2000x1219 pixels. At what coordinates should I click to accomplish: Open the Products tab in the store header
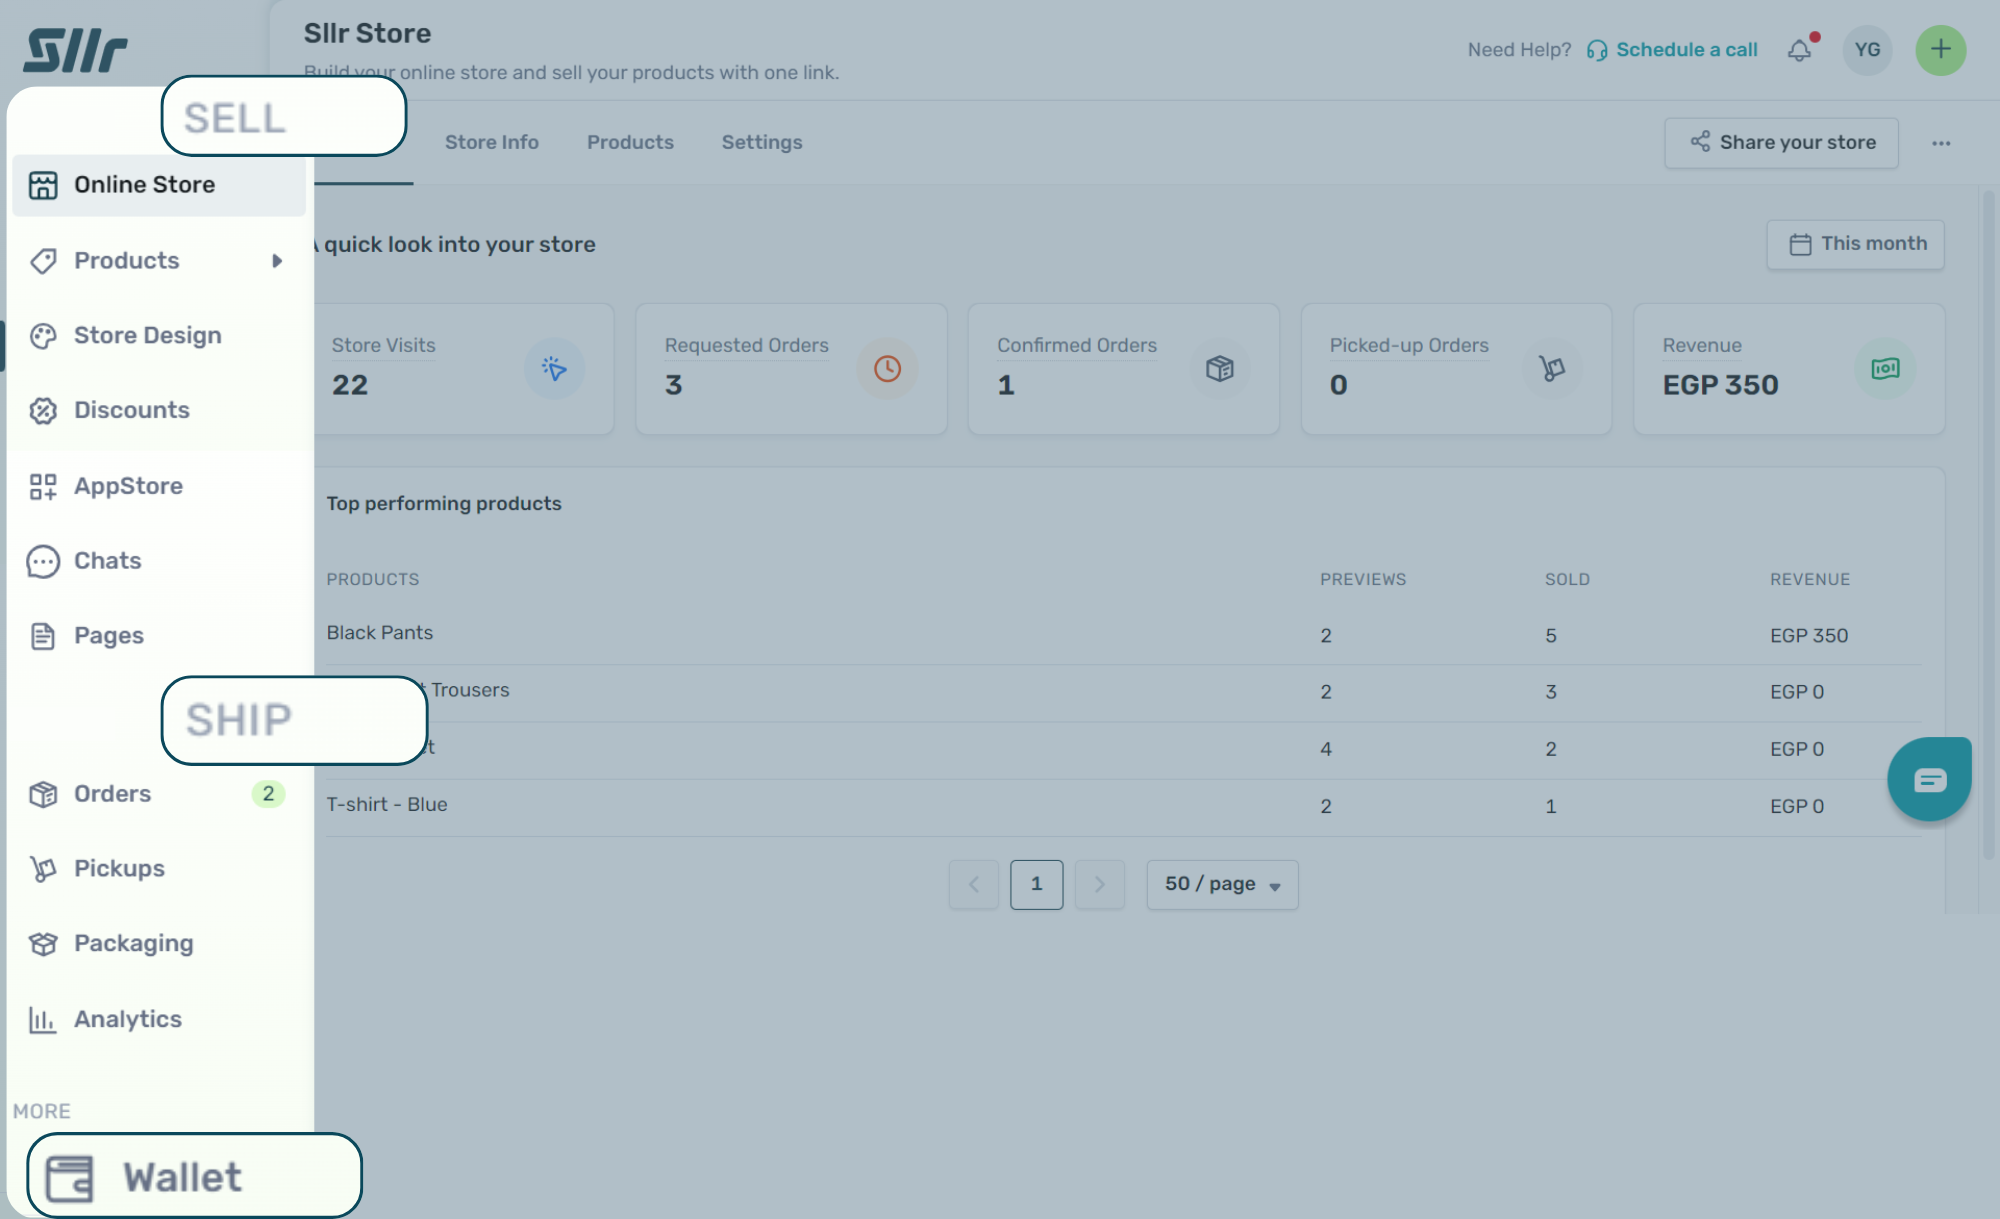pos(630,143)
